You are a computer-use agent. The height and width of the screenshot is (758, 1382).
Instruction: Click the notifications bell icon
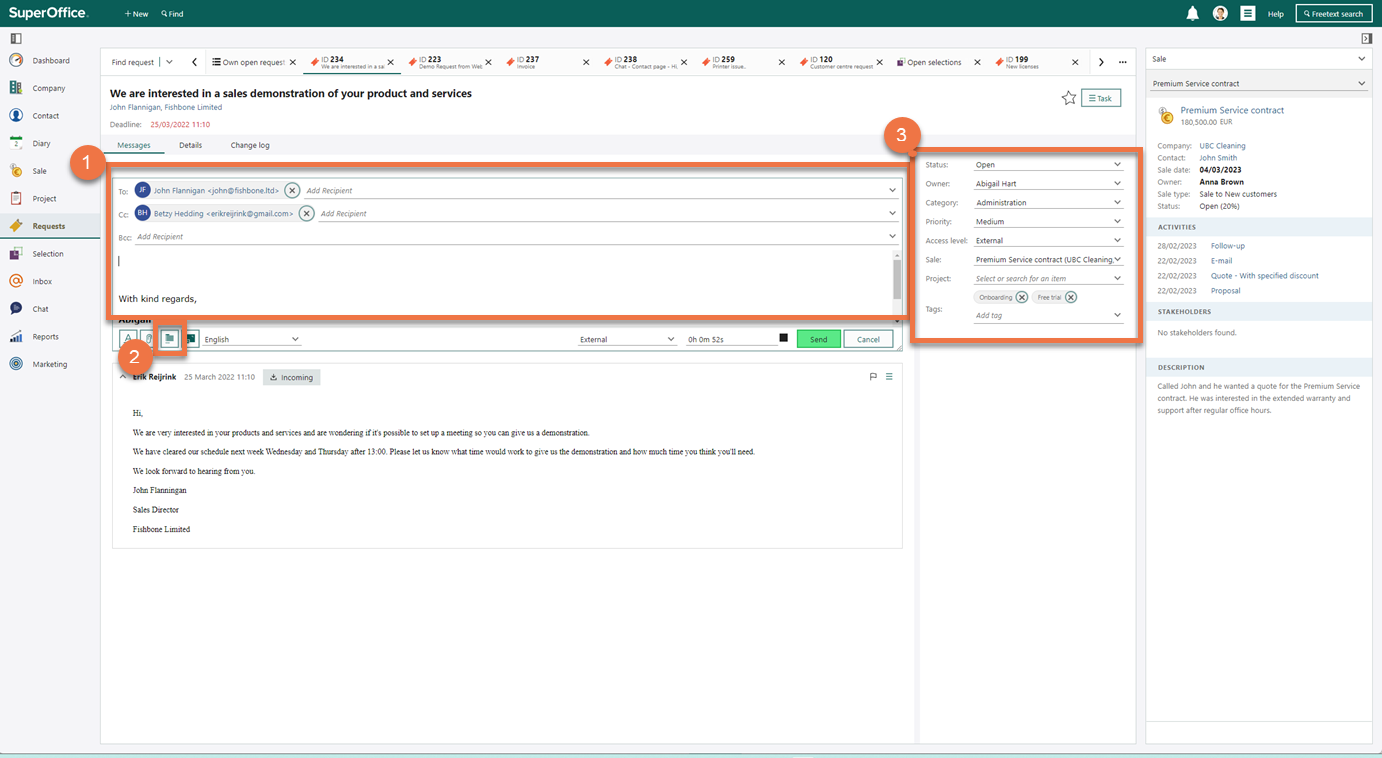[x=1192, y=13]
